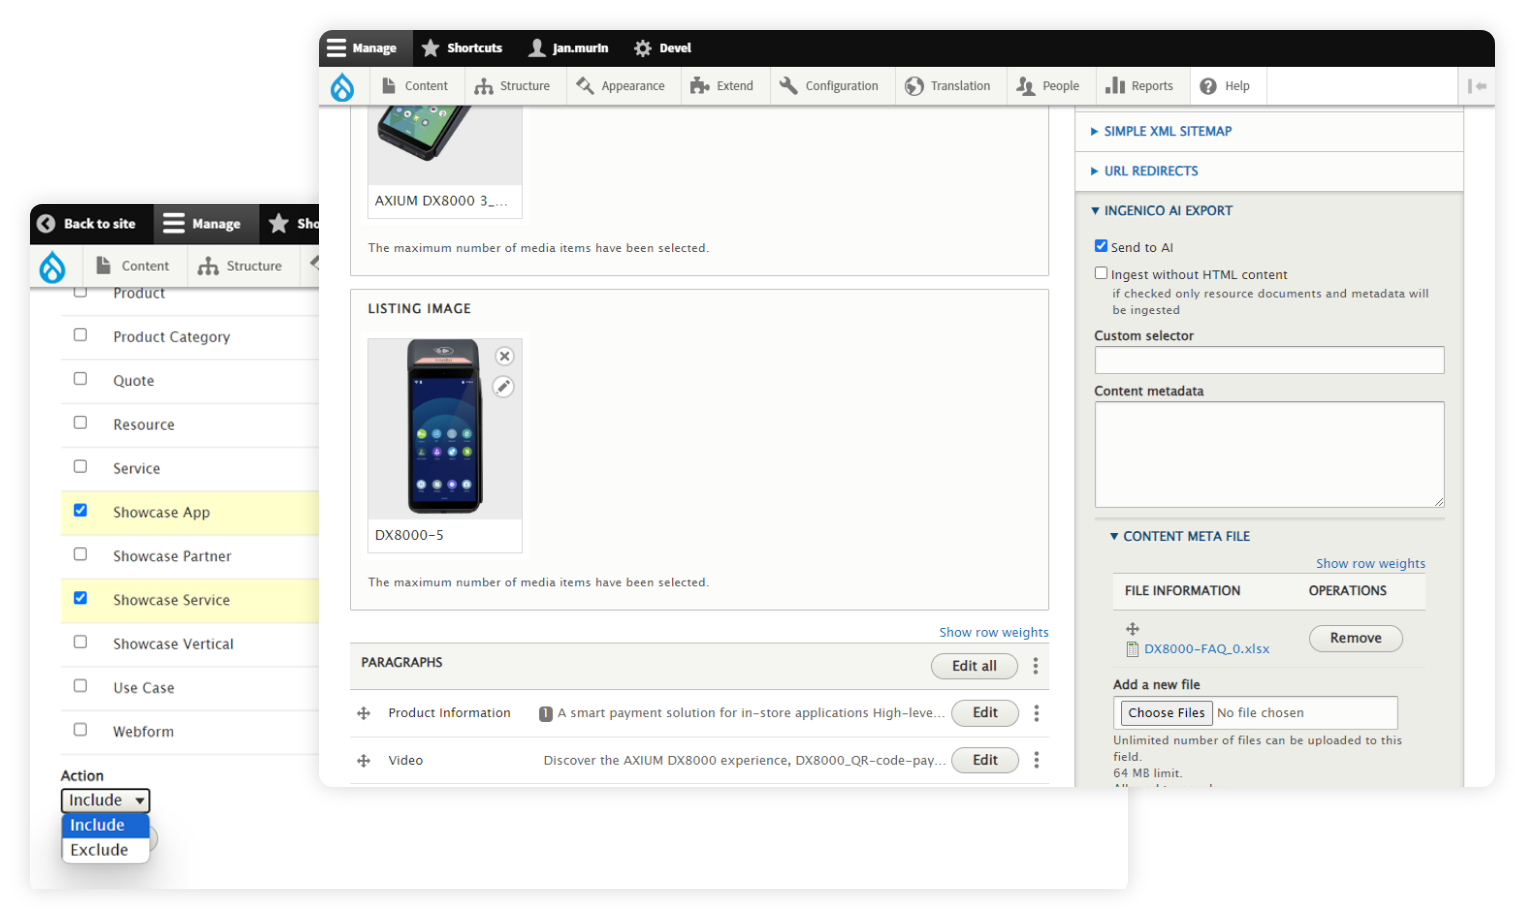Uncheck the Showcase App checkbox
Image resolution: width=1525 pixels, height=923 pixels.
[x=80, y=510]
